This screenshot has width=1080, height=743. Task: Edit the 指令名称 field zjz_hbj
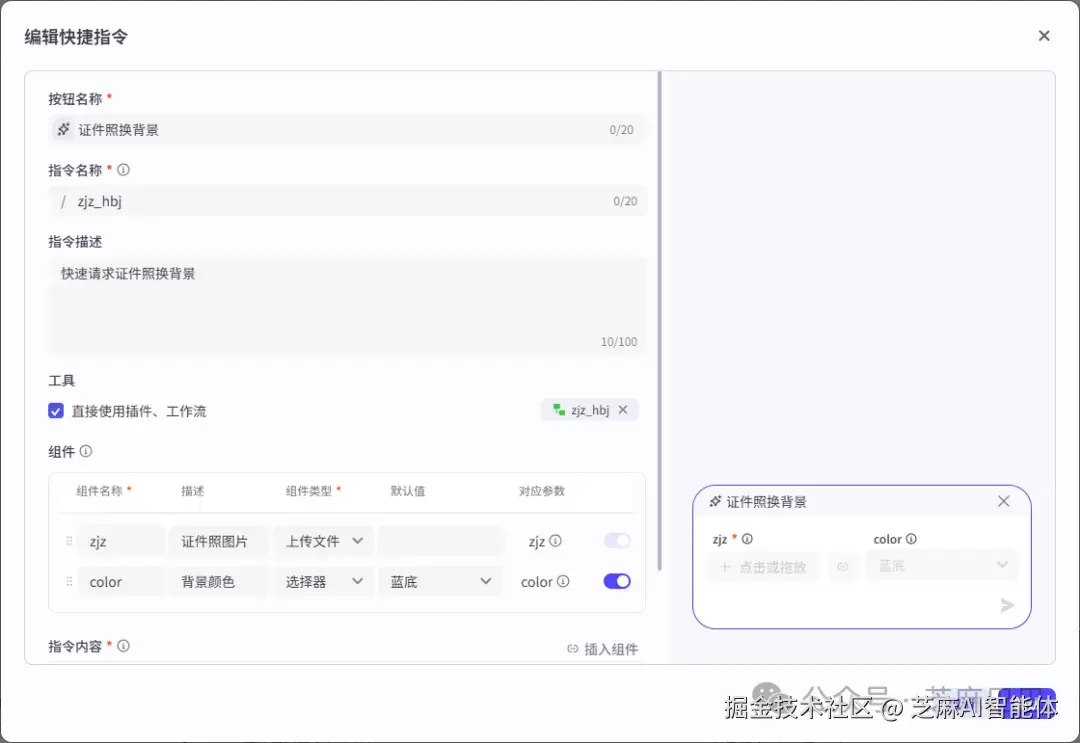pyautogui.click(x=347, y=201)
